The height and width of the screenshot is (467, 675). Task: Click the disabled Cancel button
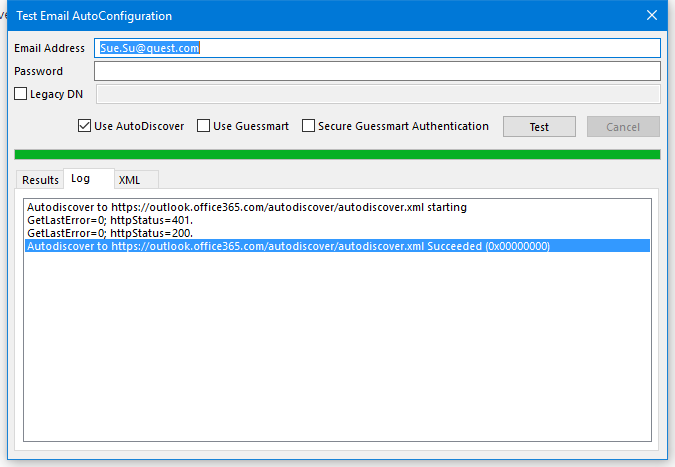(x=622, y=127)
